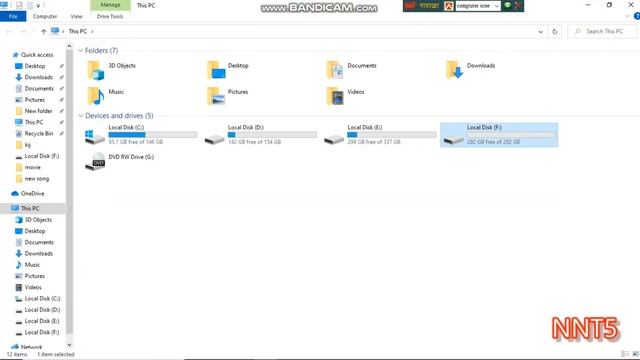Switch to the View ribbon tab

tap(76, 16)
